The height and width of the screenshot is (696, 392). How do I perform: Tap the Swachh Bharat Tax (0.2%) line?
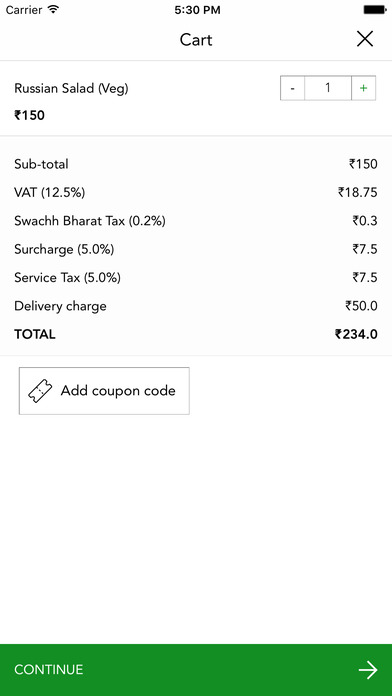pos(196,221)
